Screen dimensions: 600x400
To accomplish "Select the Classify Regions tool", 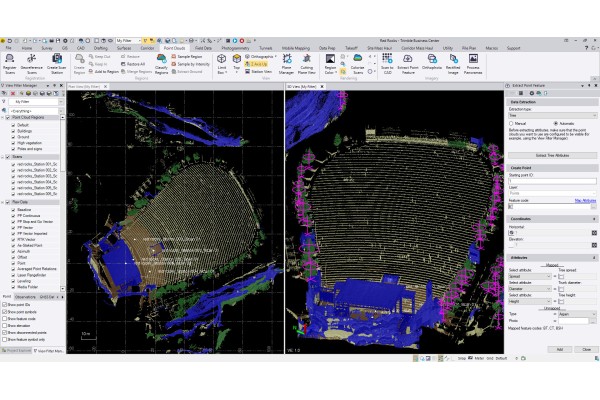I will (160, 63).
